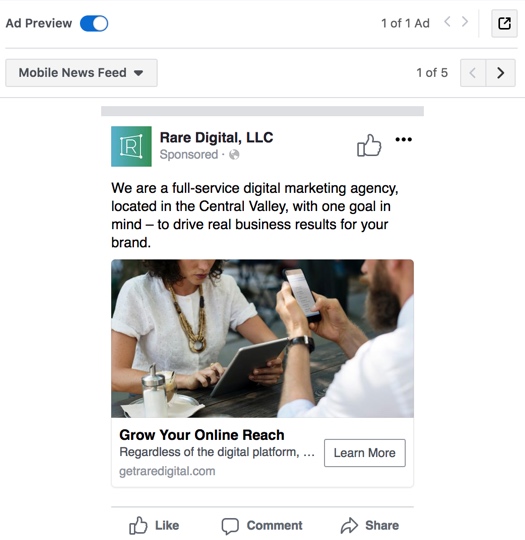Open the Mobile News Feed dropdown
Viewport: 525px width, 540px height.
[x=81, y=73]
